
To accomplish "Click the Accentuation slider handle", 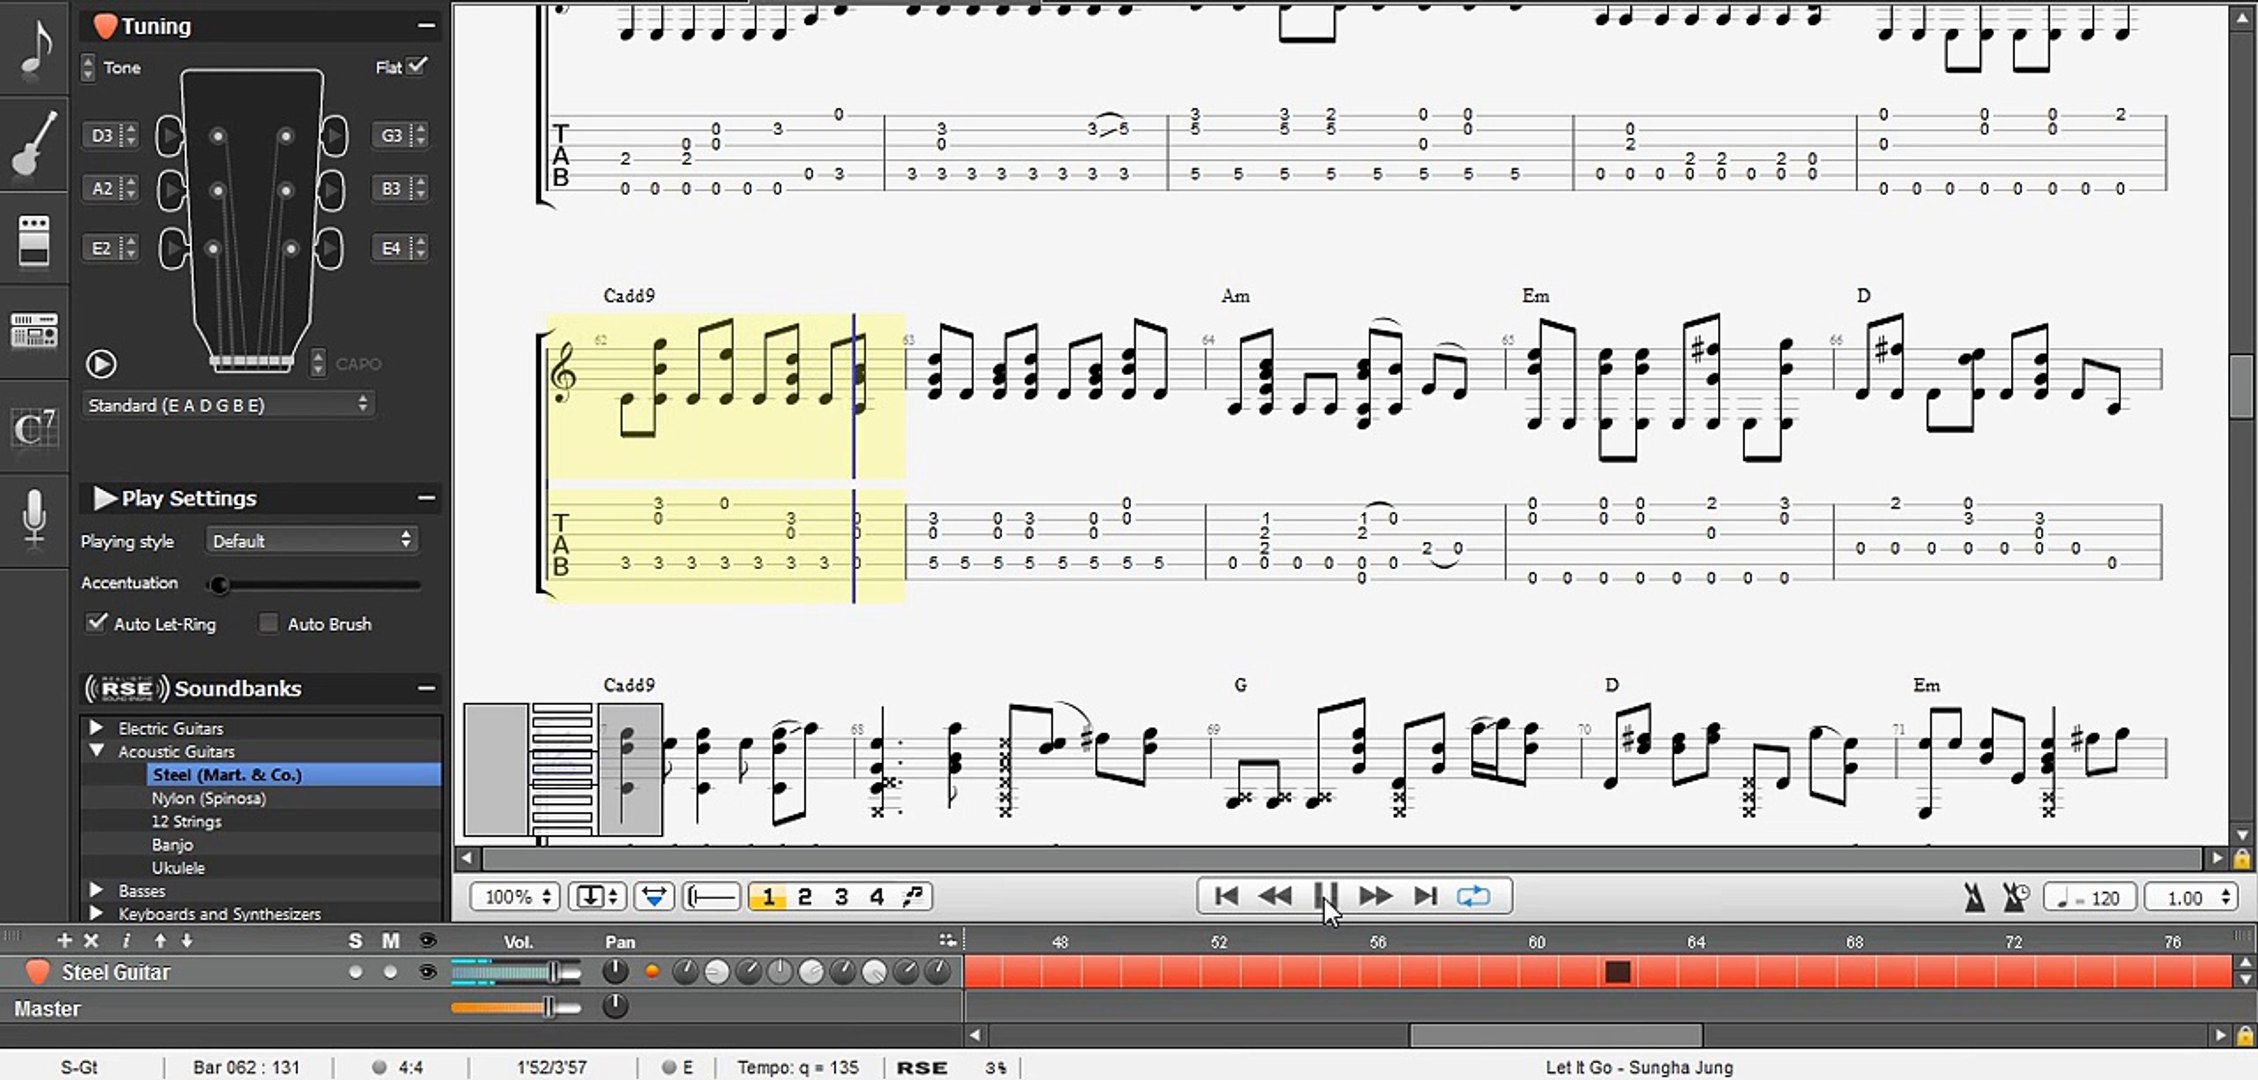I will pyautogui.click(x=219, y=585).
